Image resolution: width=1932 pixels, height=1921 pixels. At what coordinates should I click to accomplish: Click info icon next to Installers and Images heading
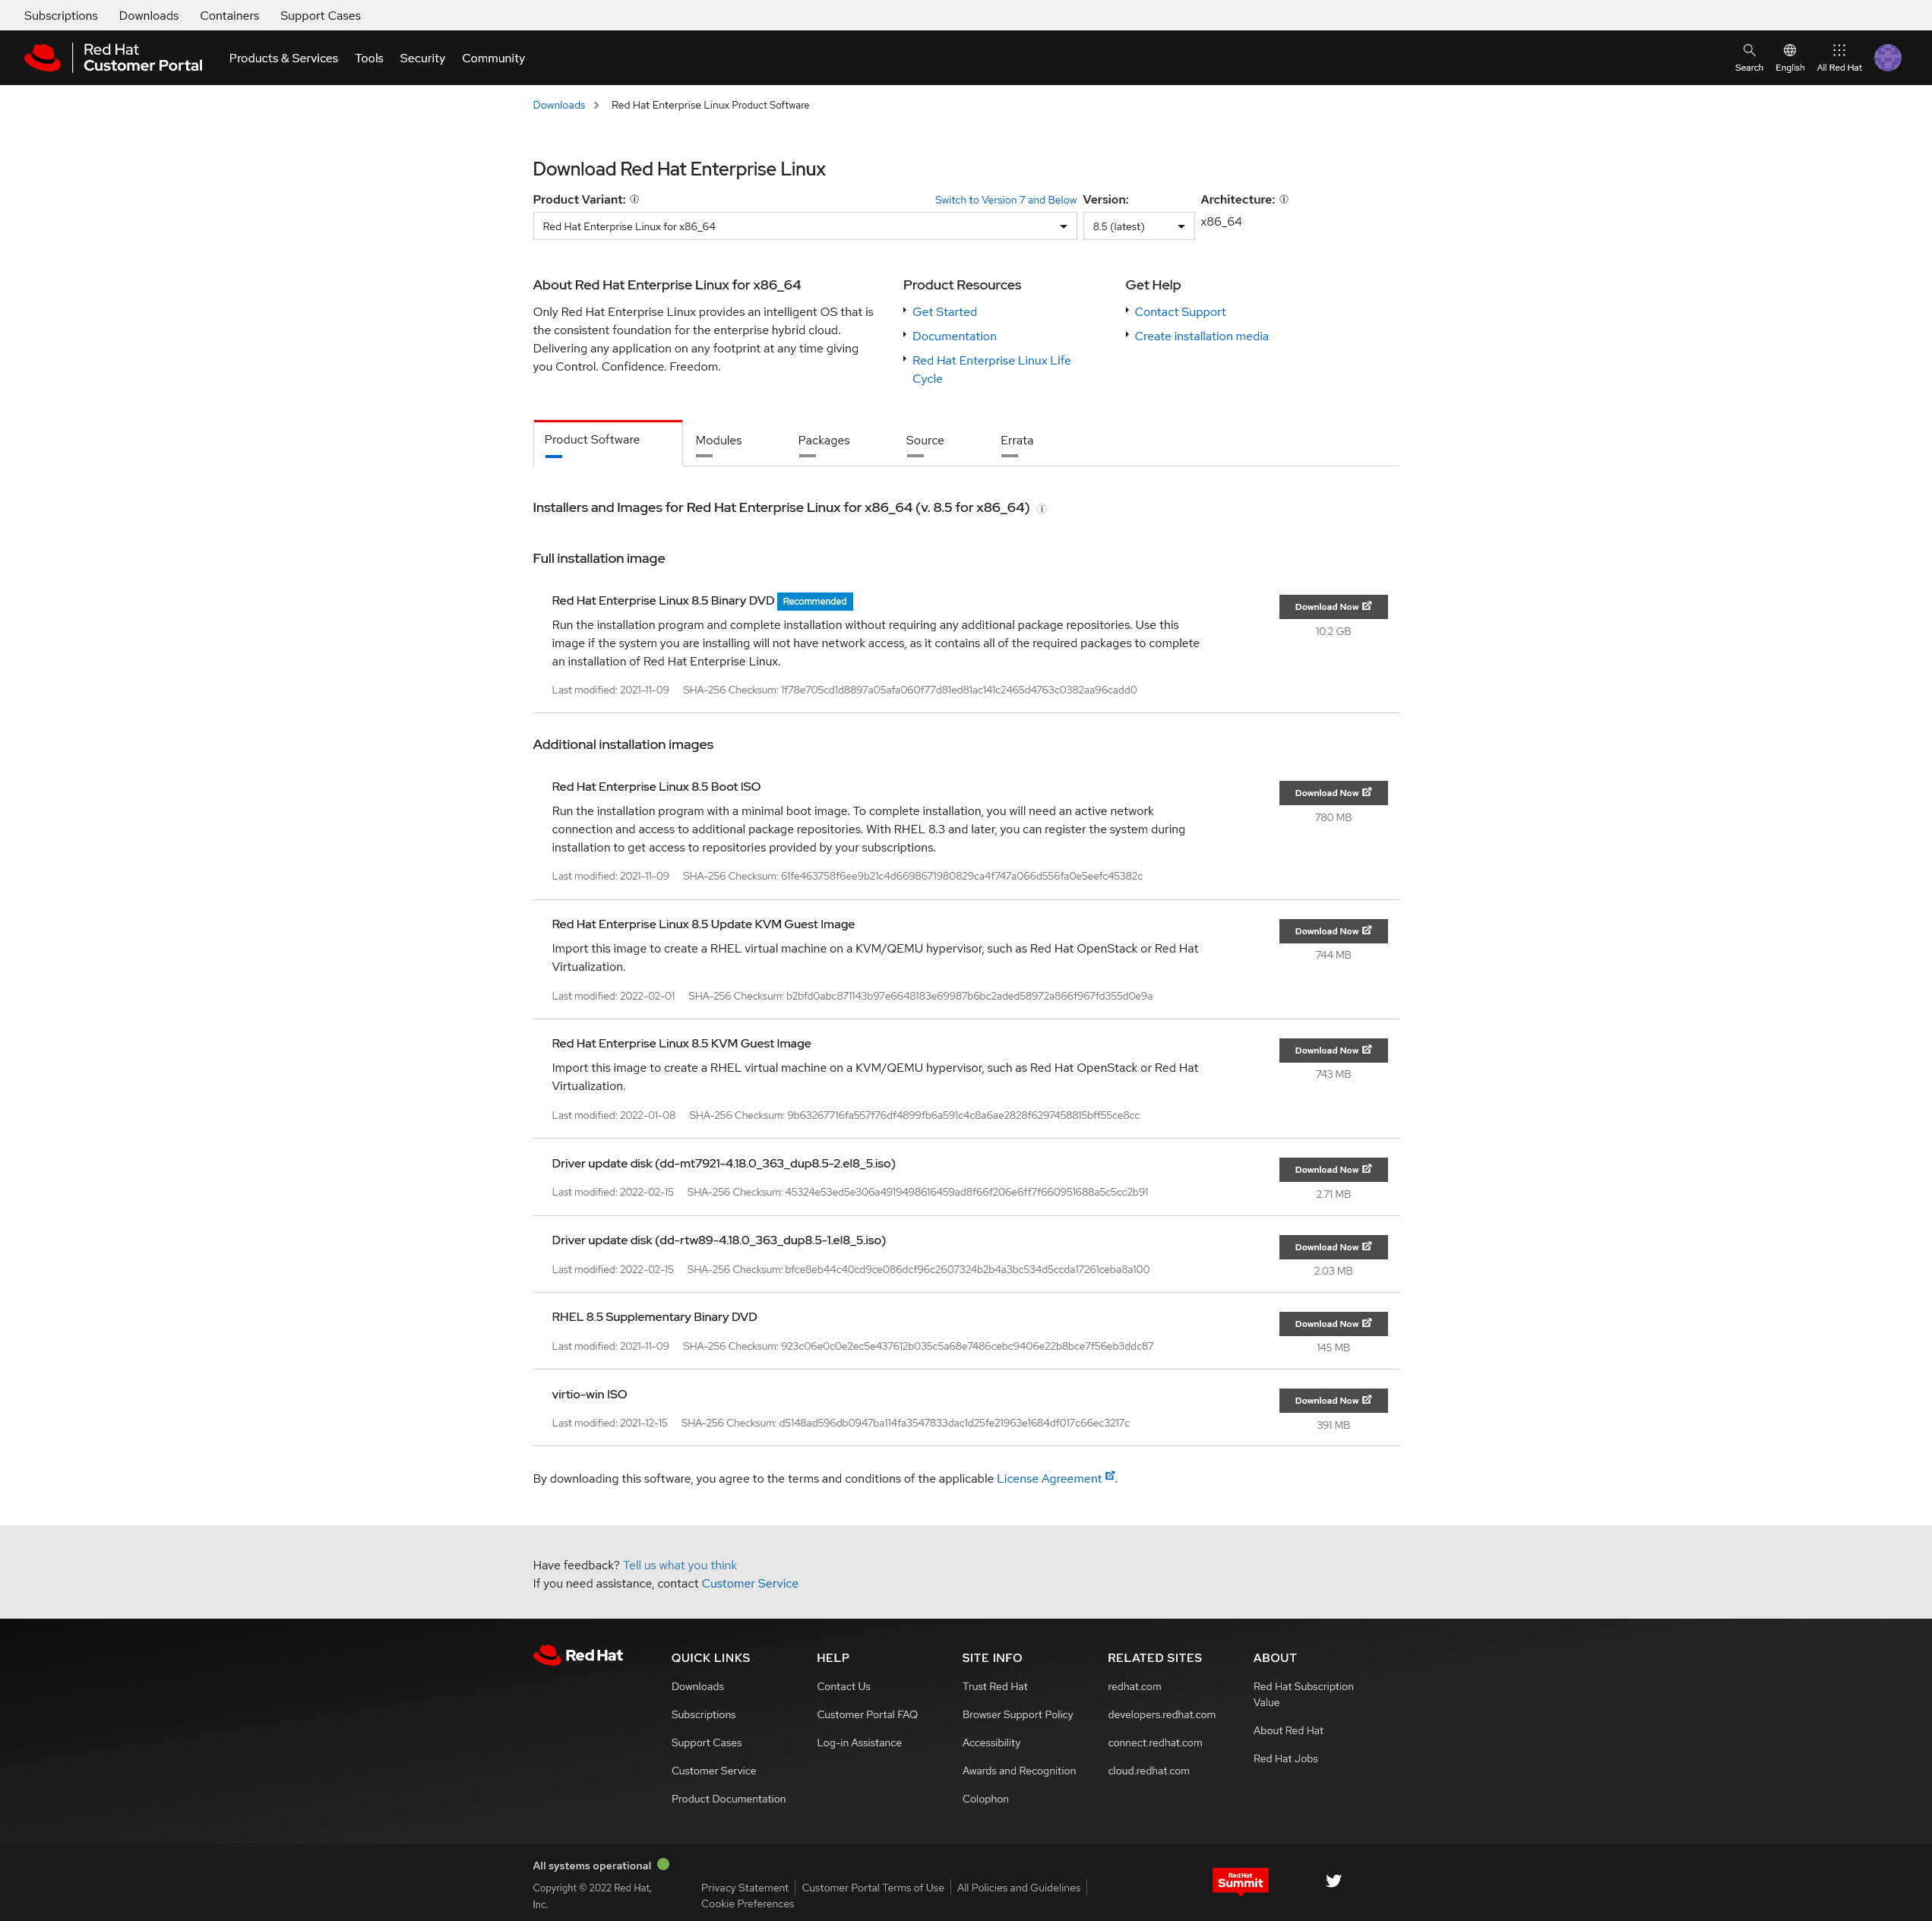click(x=1041, y=508)
